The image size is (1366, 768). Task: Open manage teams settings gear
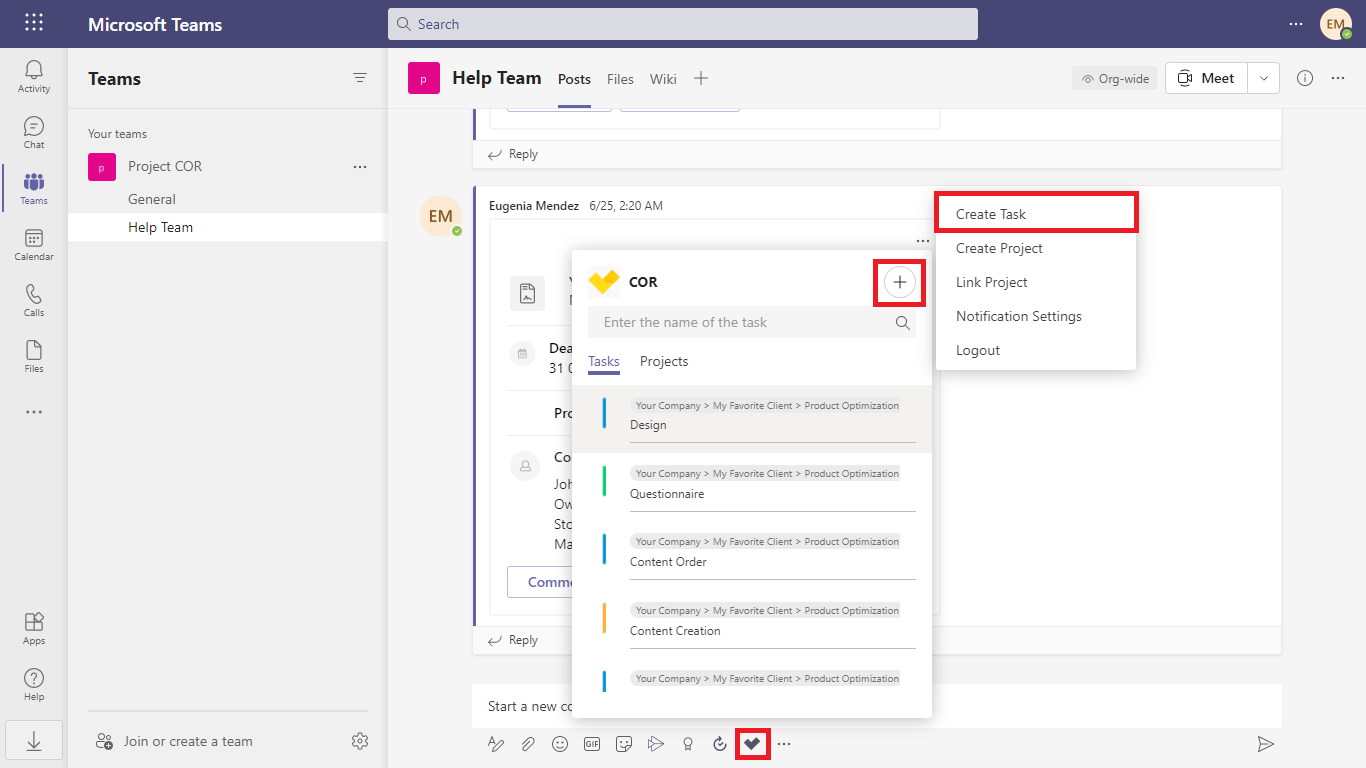click(360, 741)
